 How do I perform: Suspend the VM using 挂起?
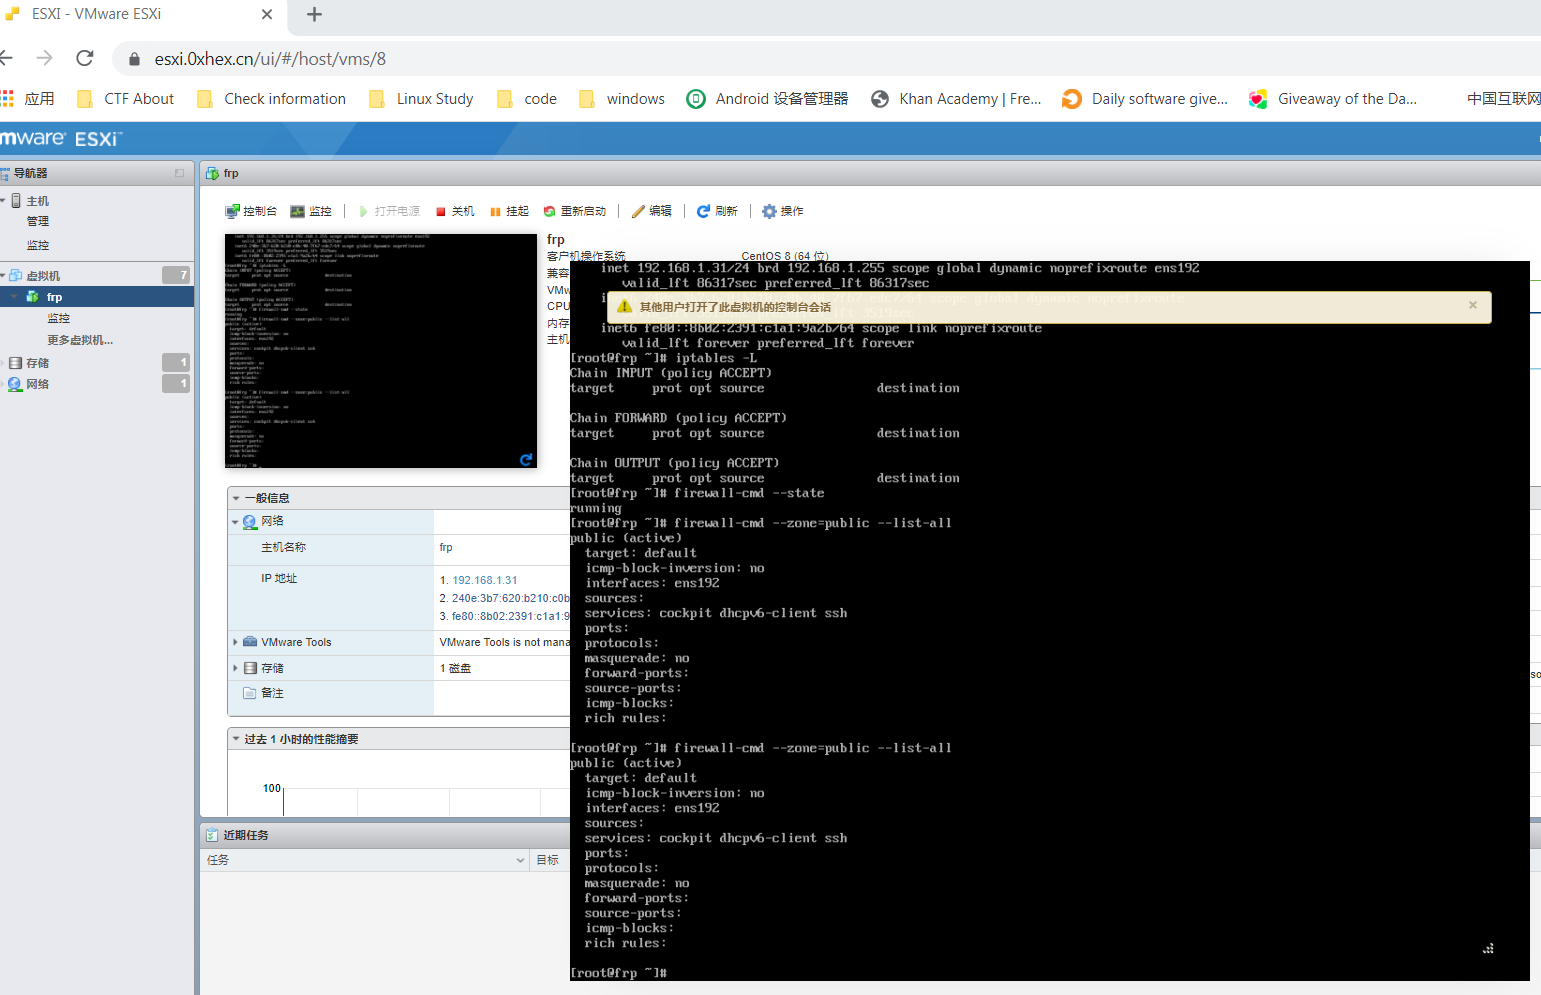tap(509, 211)
